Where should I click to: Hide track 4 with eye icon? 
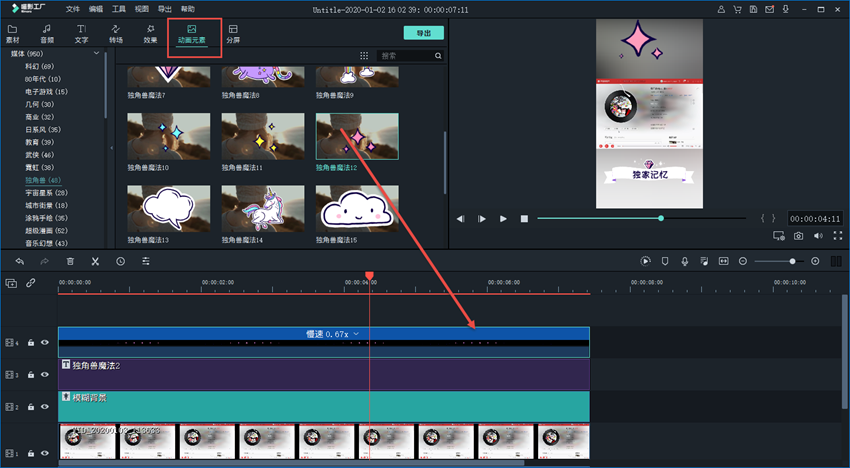pos(45,343)
